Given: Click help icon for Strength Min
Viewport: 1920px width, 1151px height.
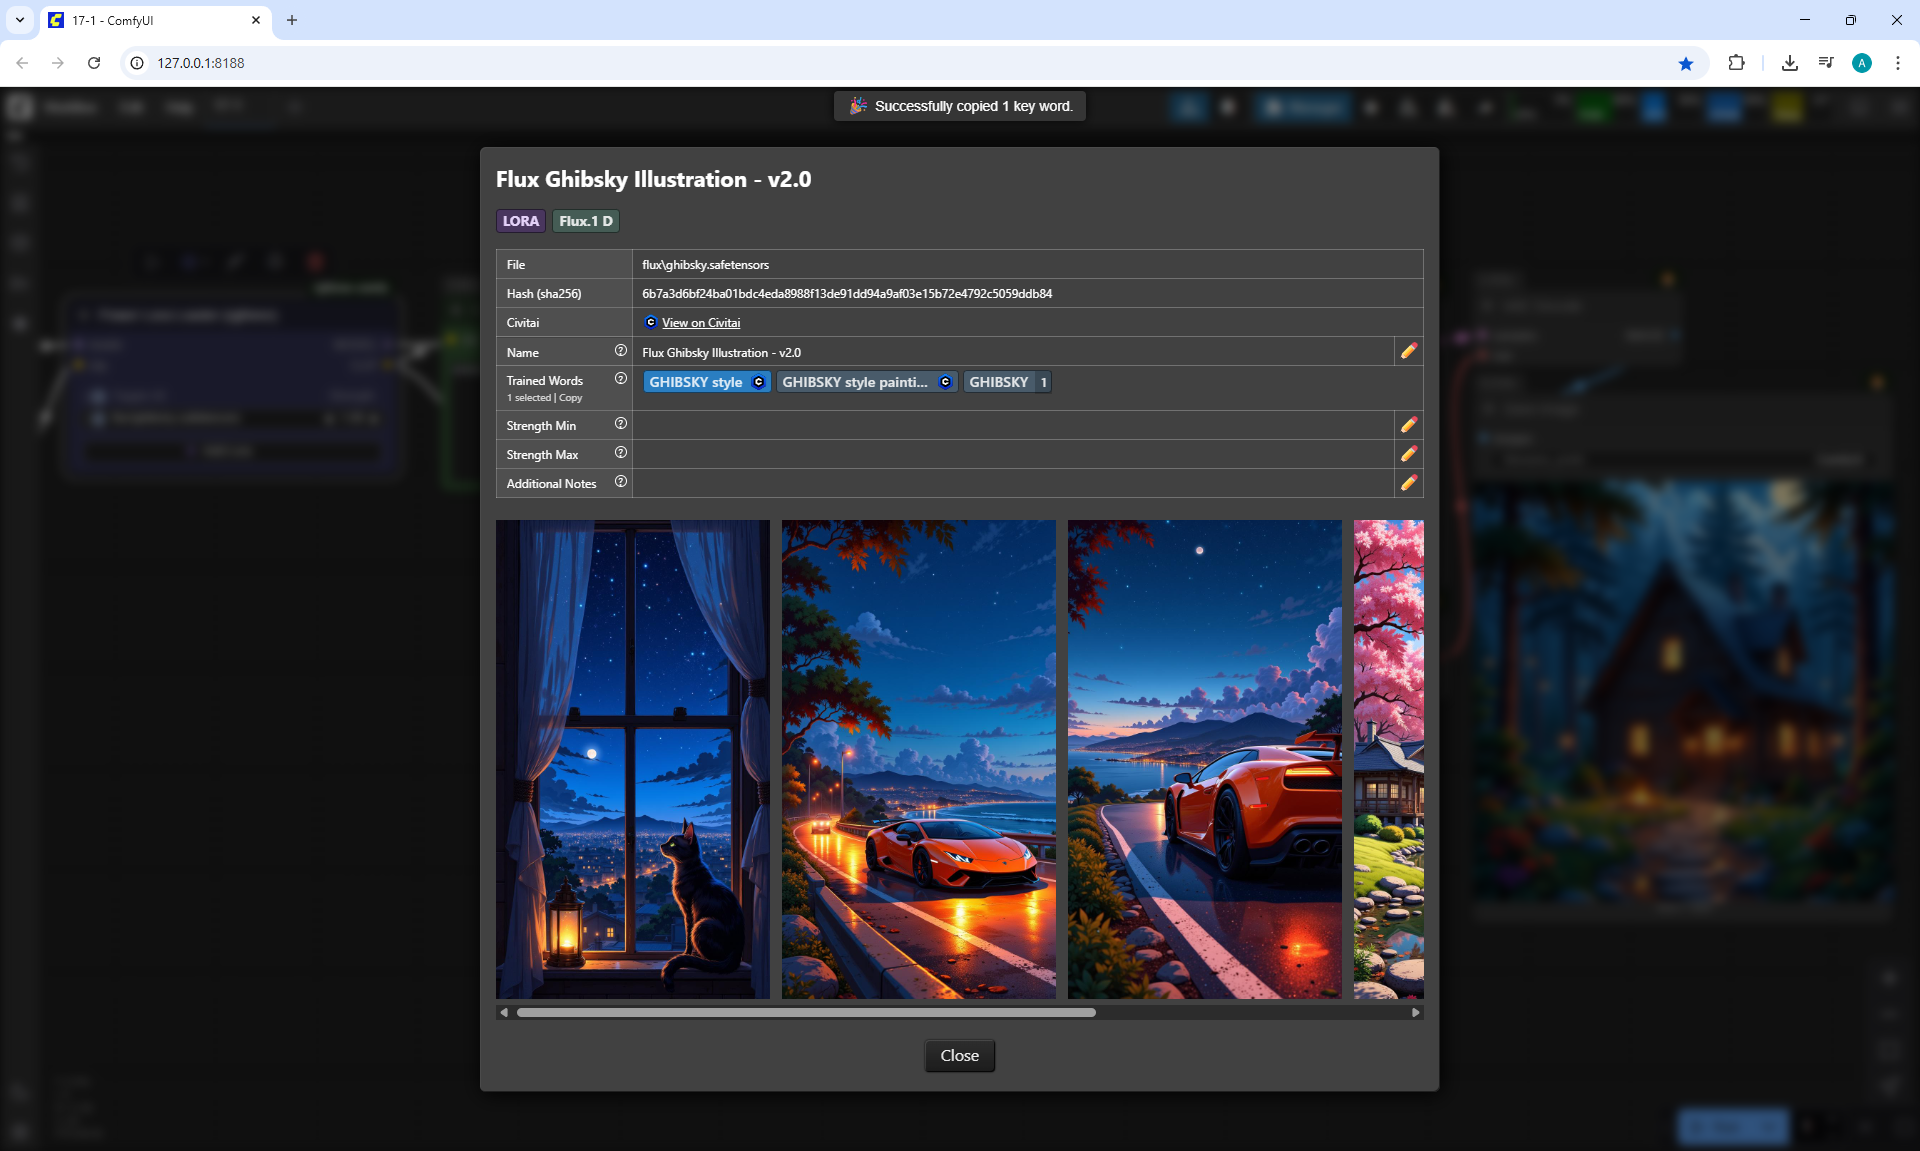Looking at the screenshot, I should 620,424.
